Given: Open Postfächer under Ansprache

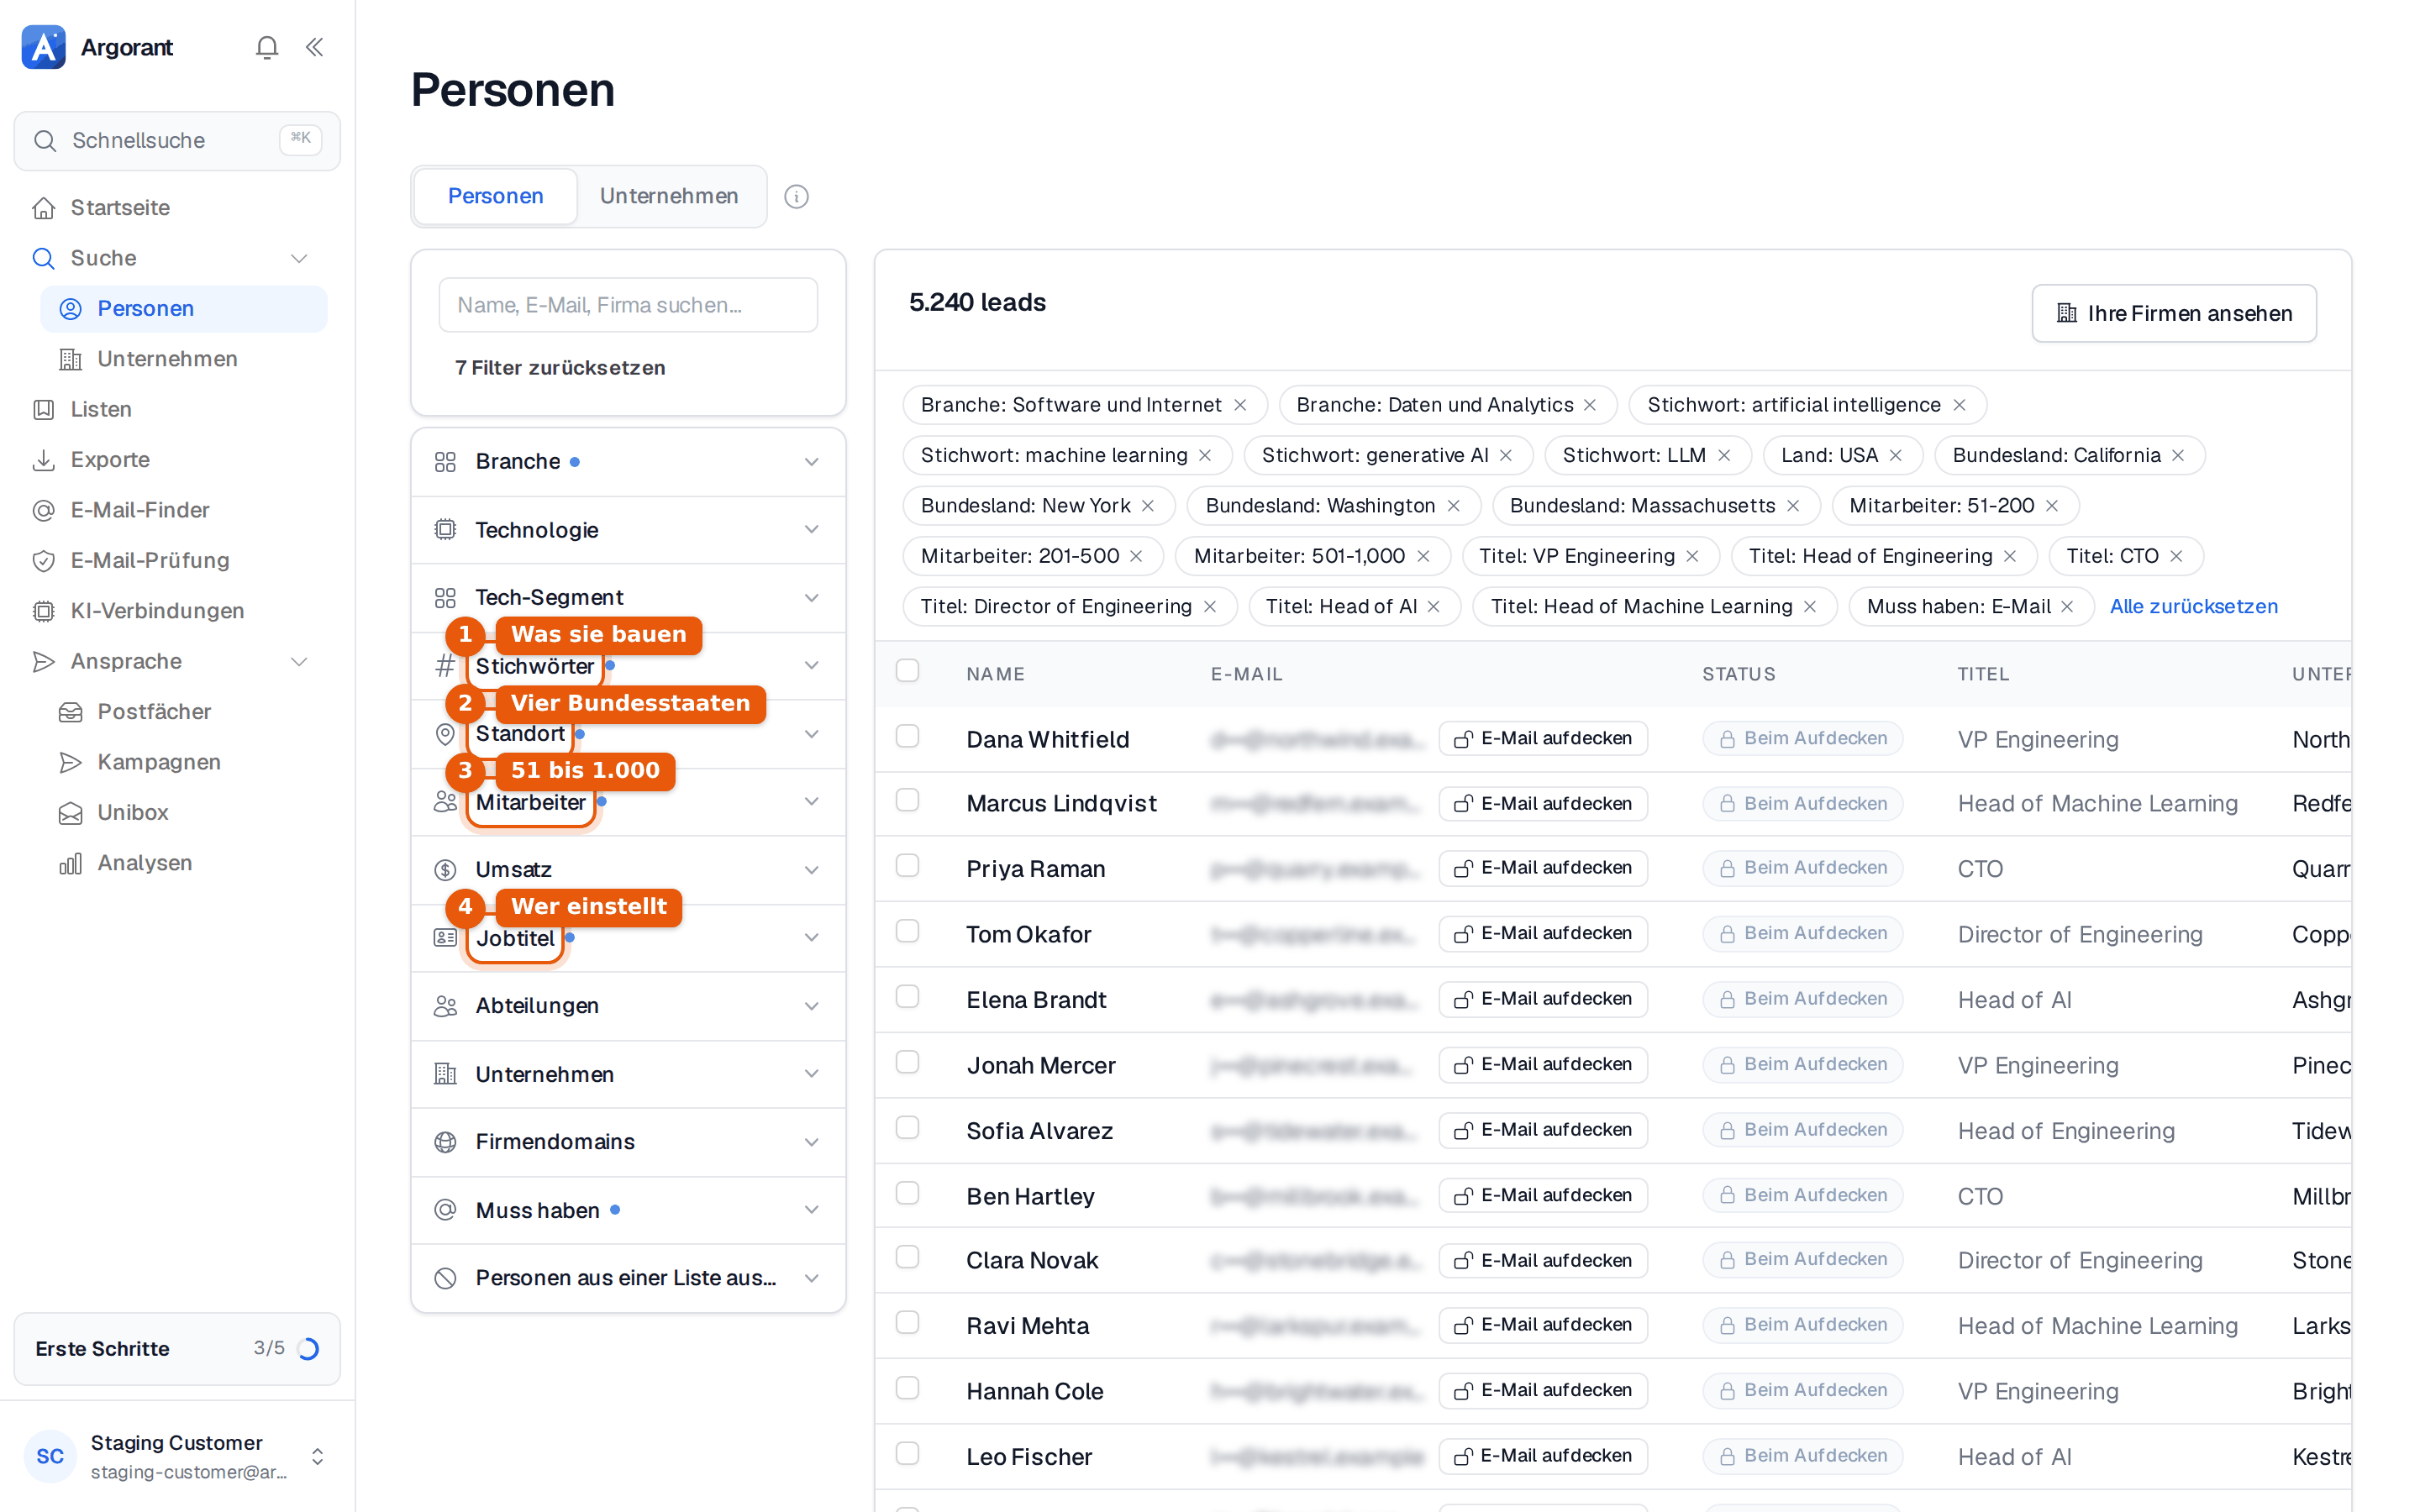Looking at the screenshot, I should point(184,711).
